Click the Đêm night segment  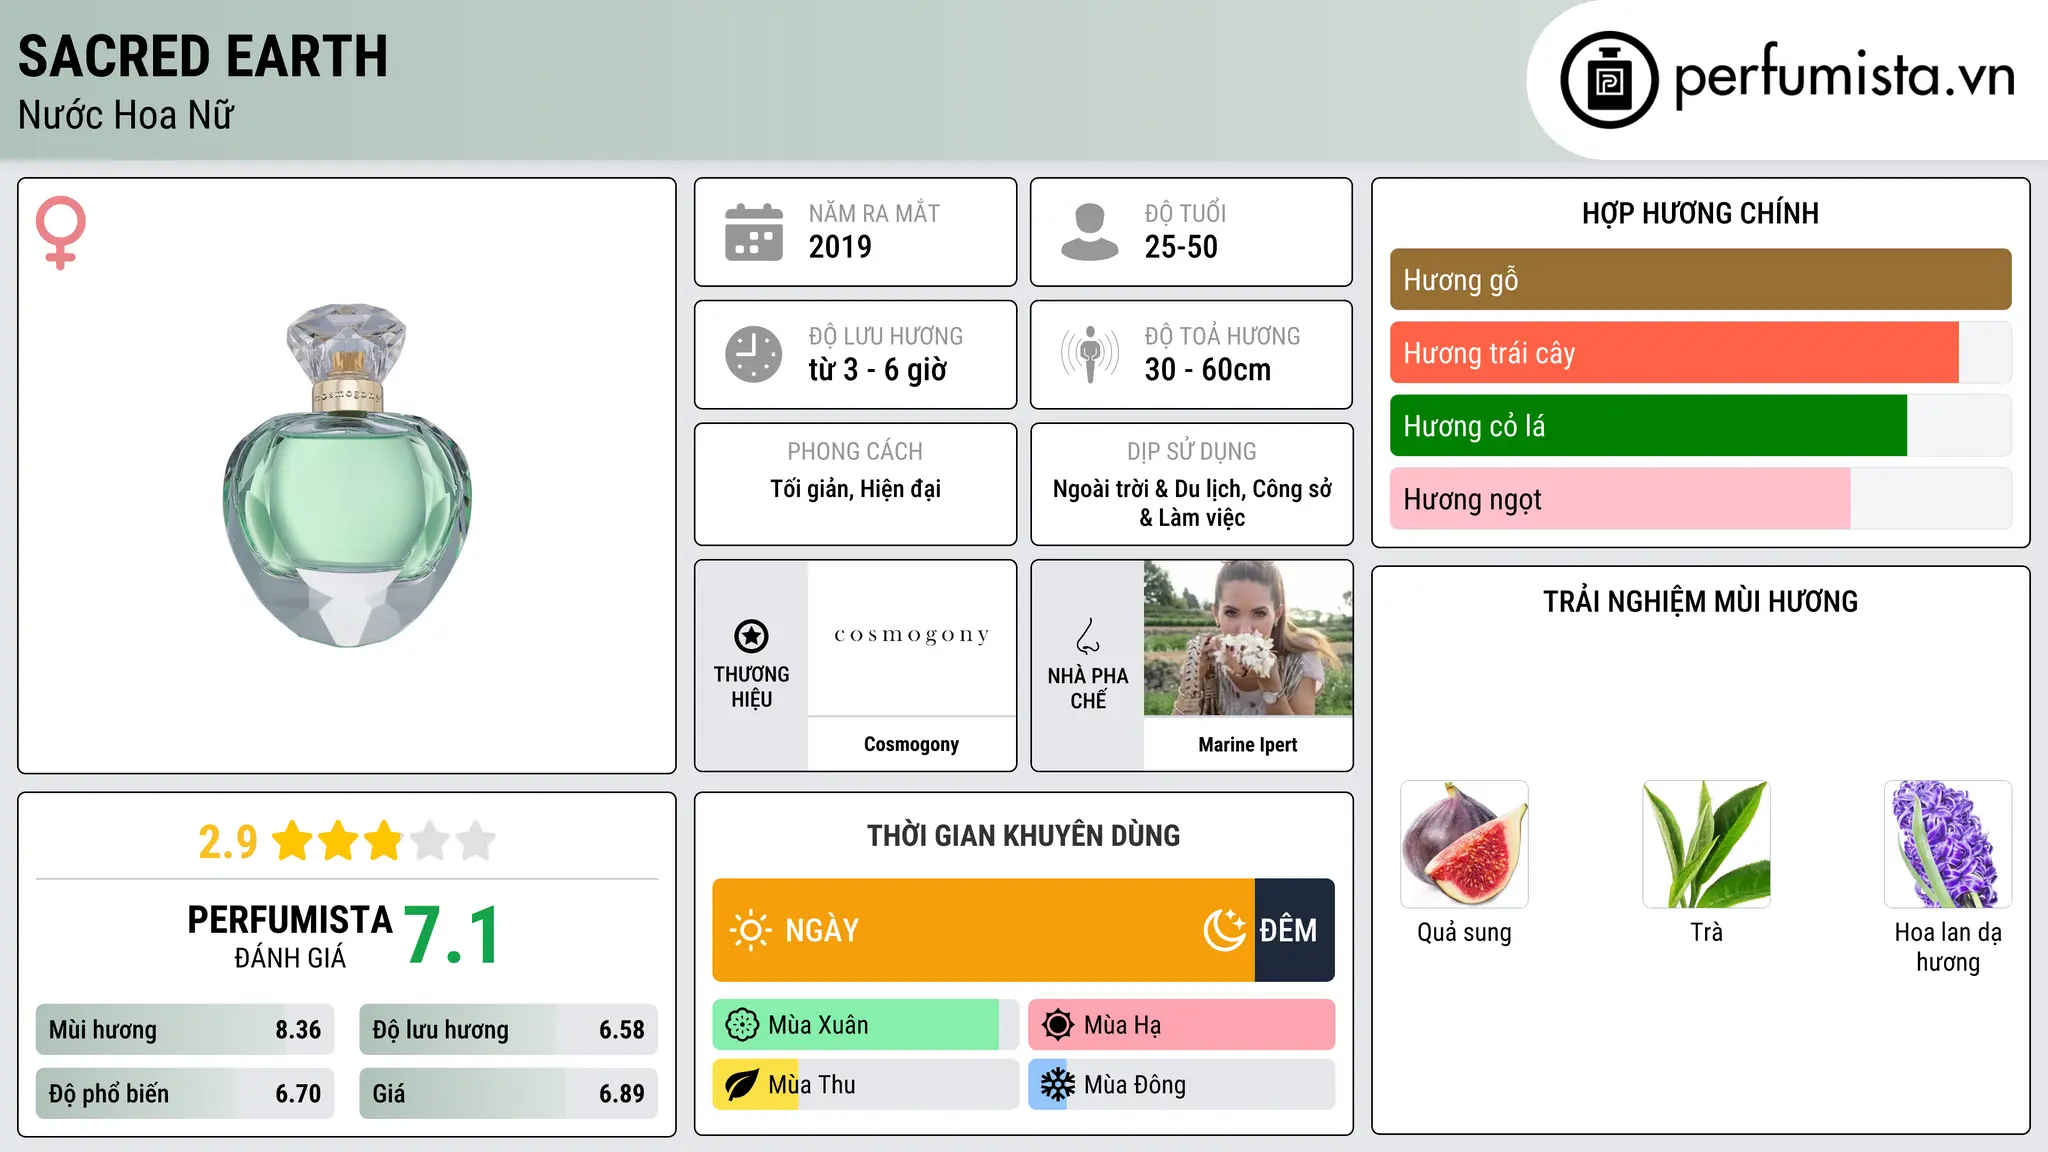point(1294,930)
